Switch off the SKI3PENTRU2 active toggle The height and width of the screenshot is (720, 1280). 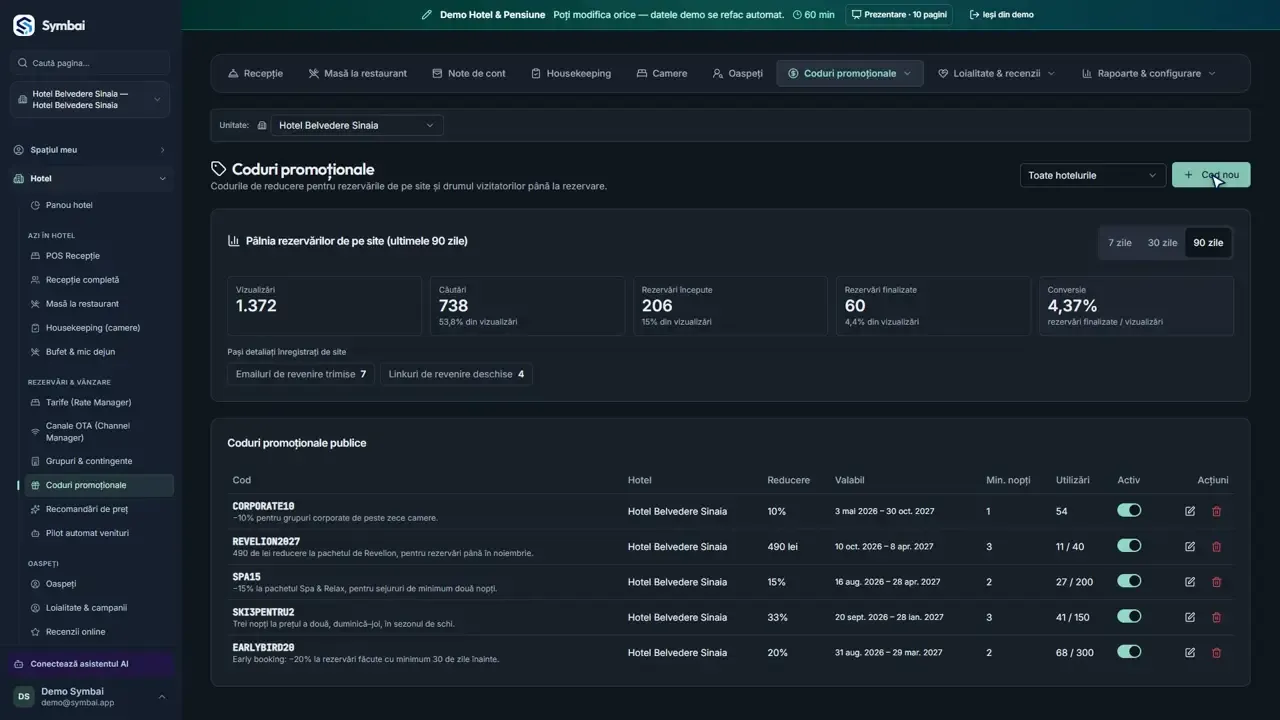click(x=1129, y=616)
